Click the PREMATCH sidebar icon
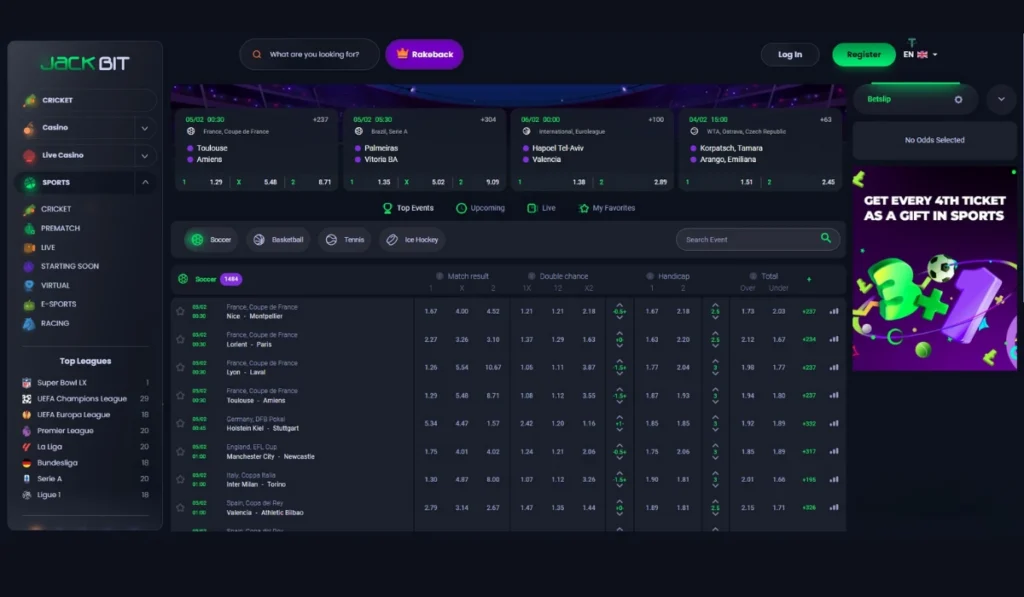Screen dimensions: 1024x597 (29, 229)
